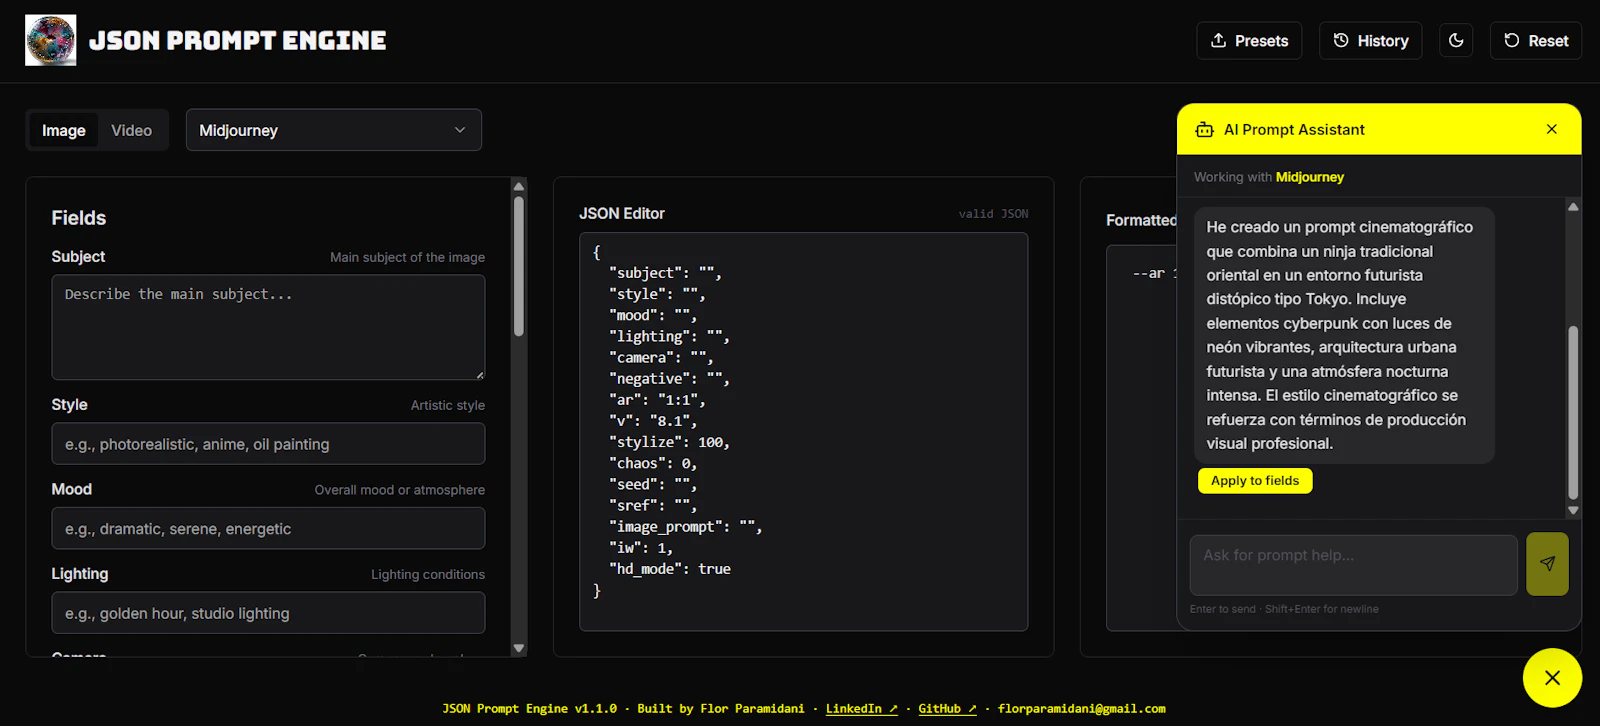Switch to the Video tab
Image resolution: width=1600 pixels, height=726 pixels.
pos(132,131)
